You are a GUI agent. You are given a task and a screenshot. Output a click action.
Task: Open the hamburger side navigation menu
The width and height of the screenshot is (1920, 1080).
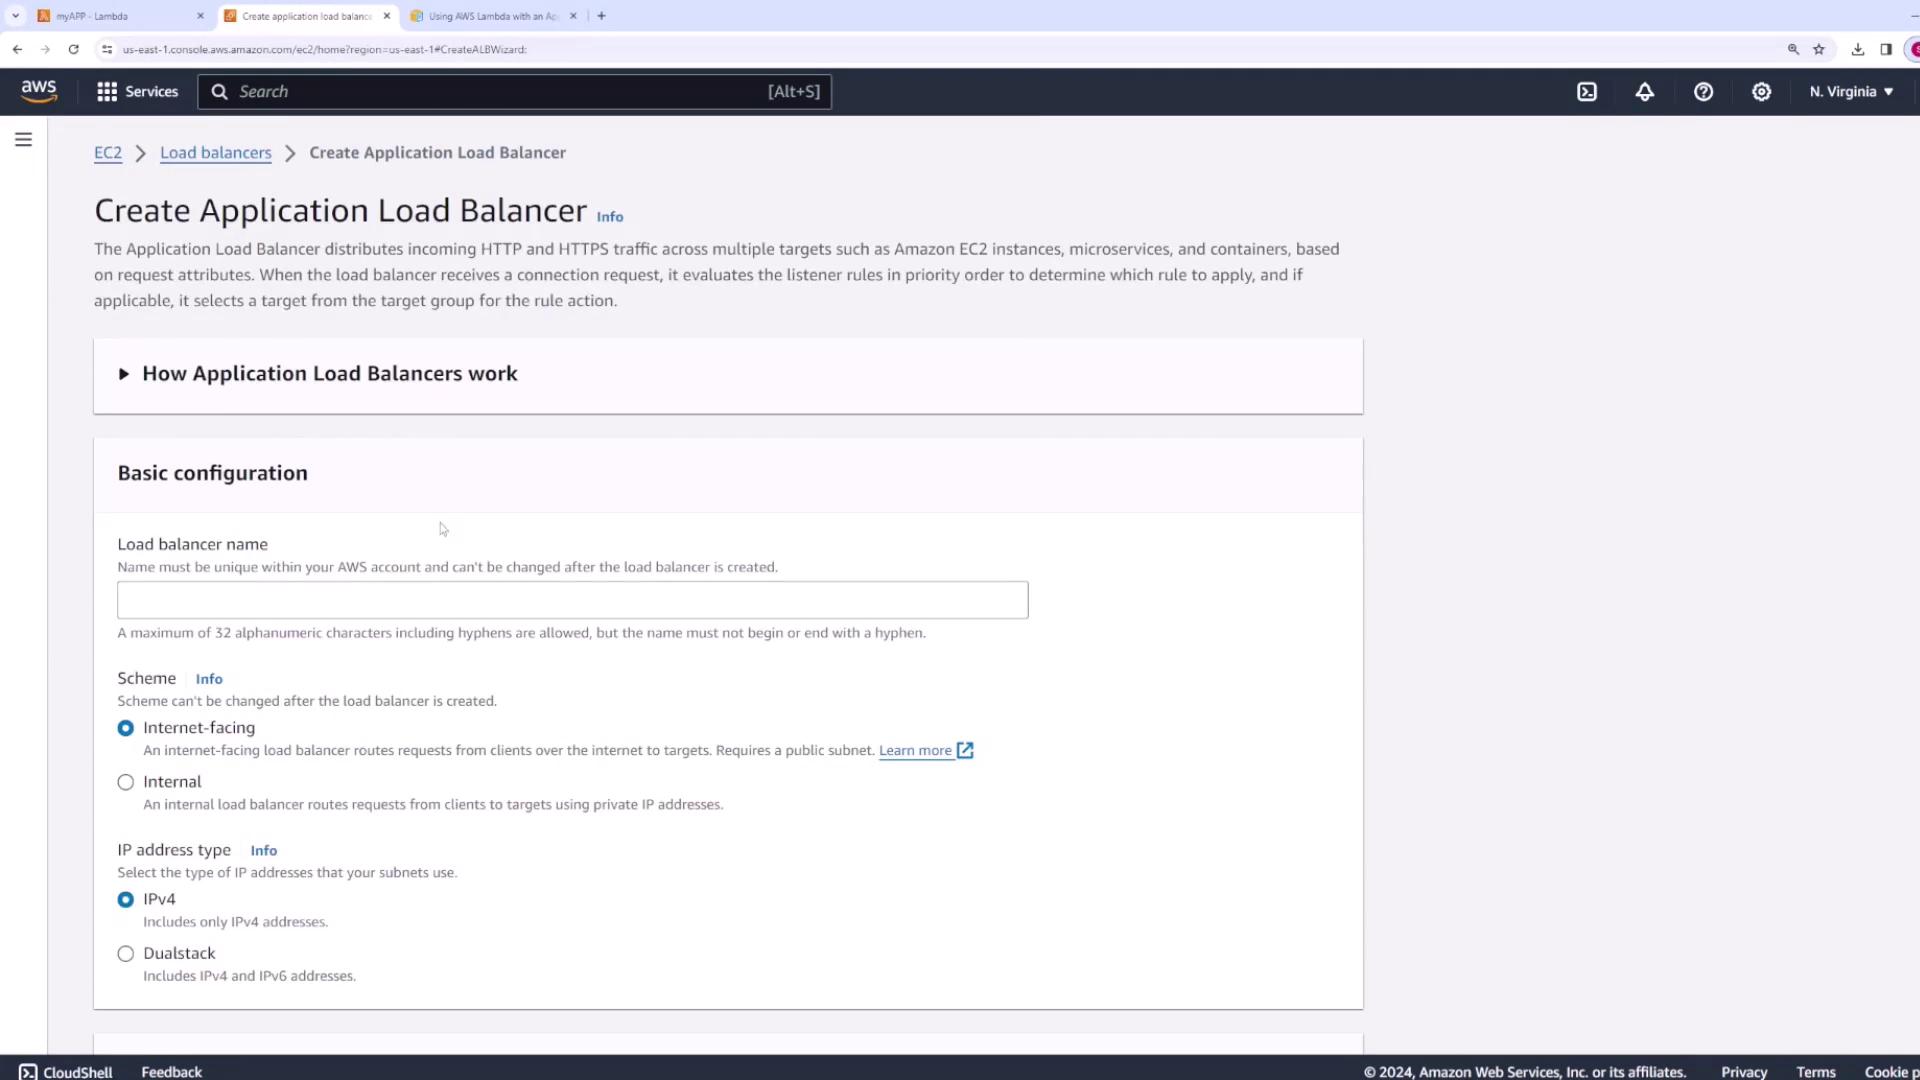(23, 140)
